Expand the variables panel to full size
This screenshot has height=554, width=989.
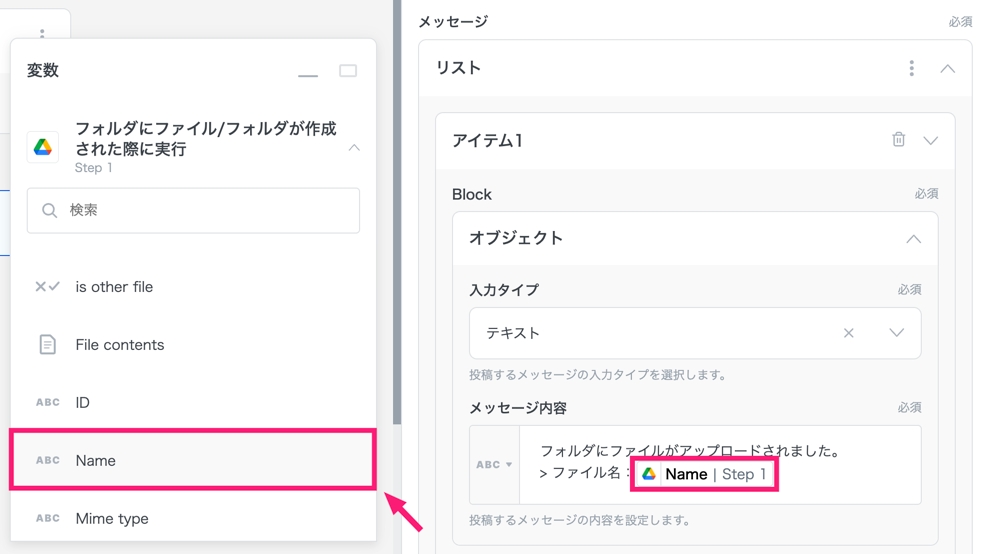tap(348, 71)
